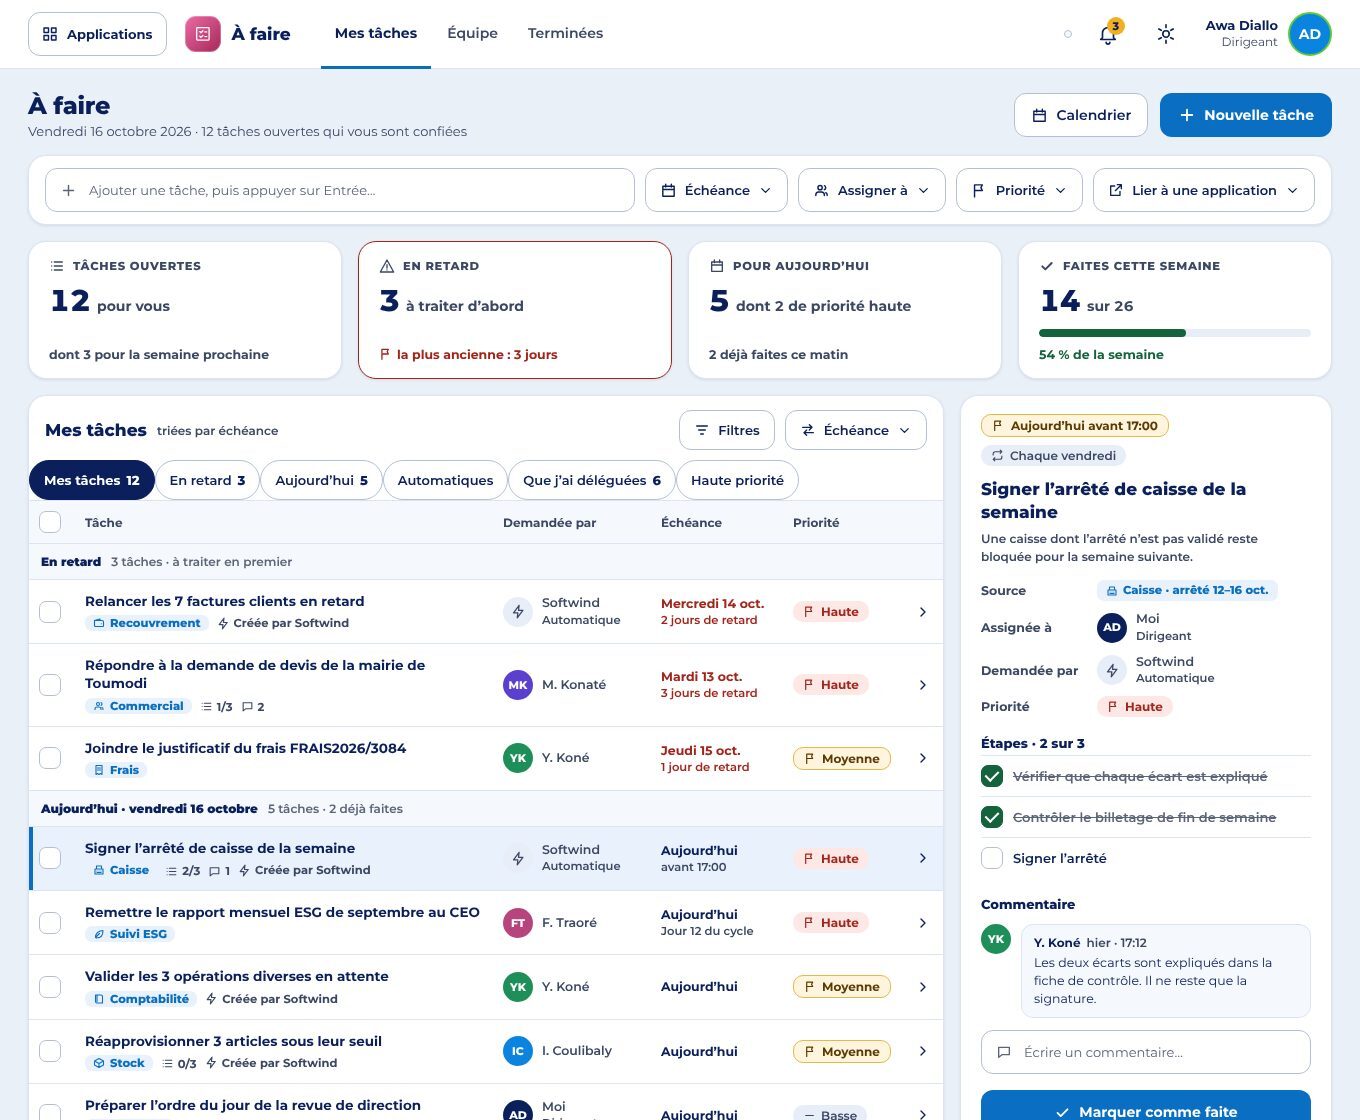
Task: Select the Que j'ai déléguées 6 filter pill
Action: click(x=592, y=480)
